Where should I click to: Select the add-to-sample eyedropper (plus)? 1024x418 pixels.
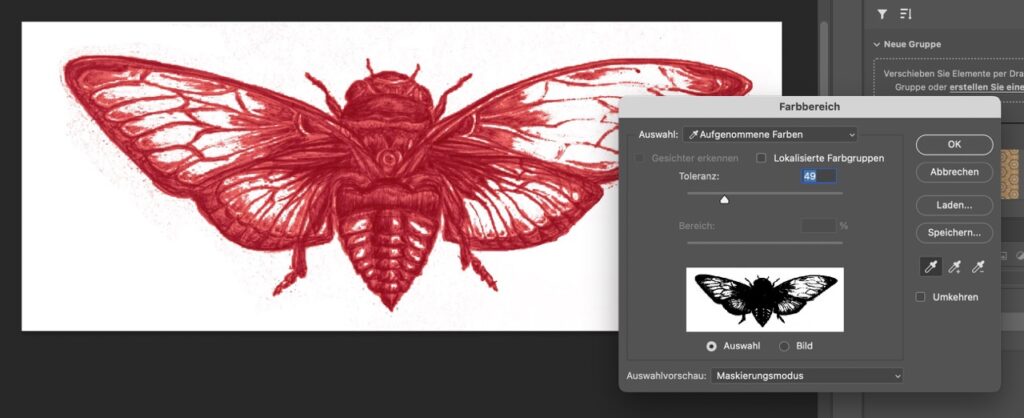tap(954, 266)
